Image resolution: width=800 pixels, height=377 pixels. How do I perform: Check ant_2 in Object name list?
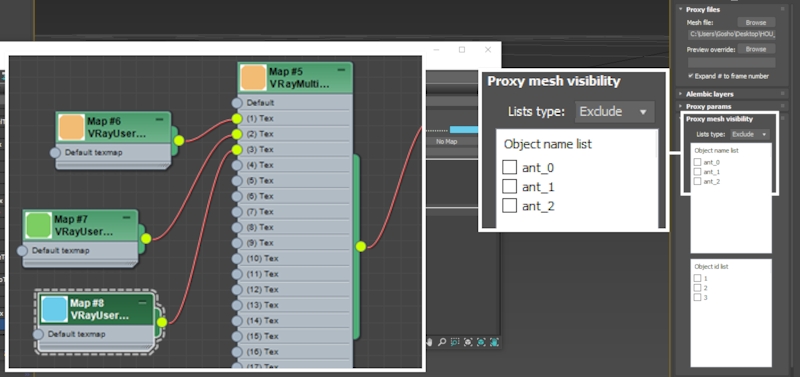[697, 181]
